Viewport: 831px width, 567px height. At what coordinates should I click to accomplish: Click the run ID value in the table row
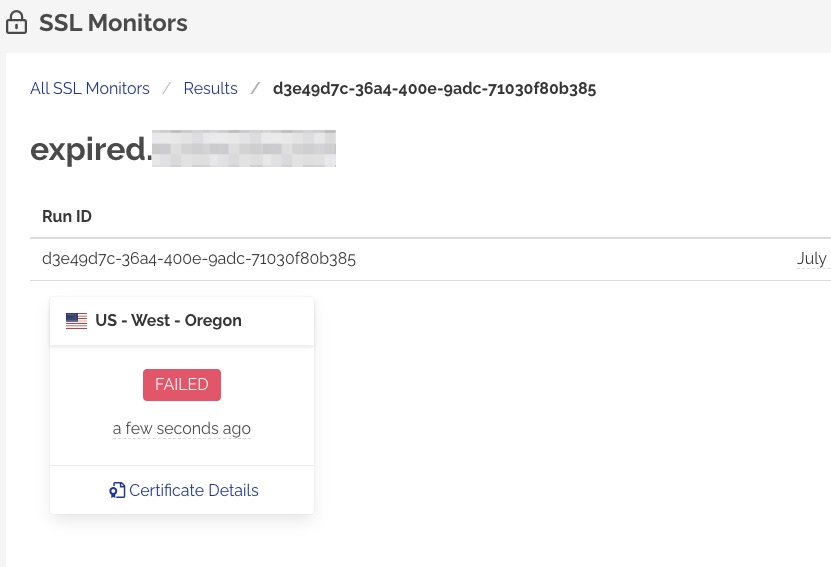199,259
